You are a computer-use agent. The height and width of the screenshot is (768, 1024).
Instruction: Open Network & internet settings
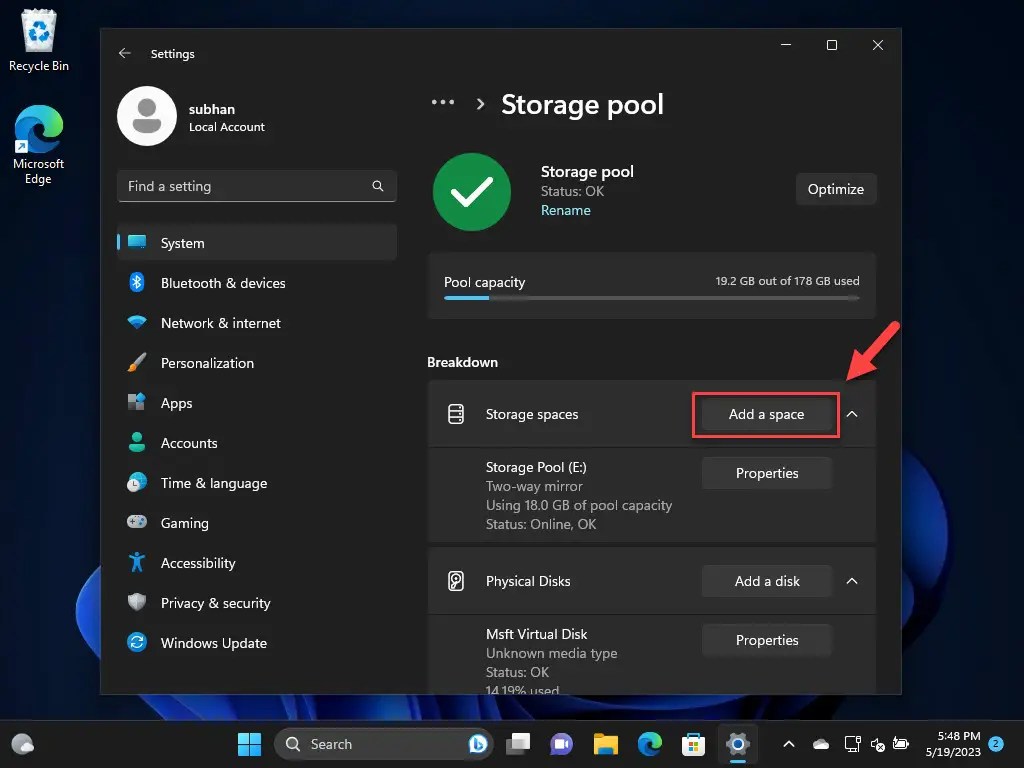[x=218, y=323]
